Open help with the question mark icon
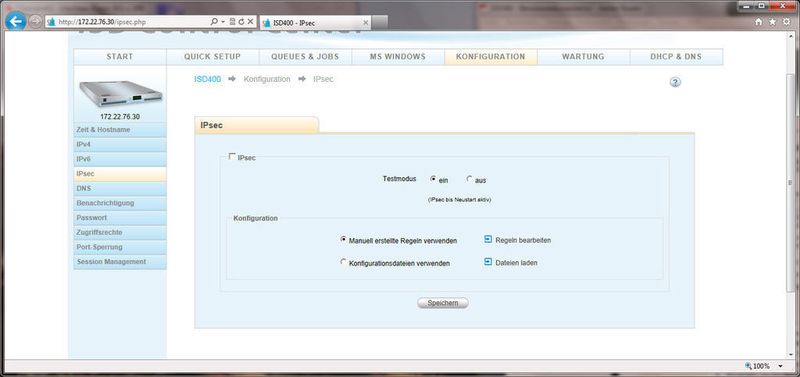 coord(675,82)
